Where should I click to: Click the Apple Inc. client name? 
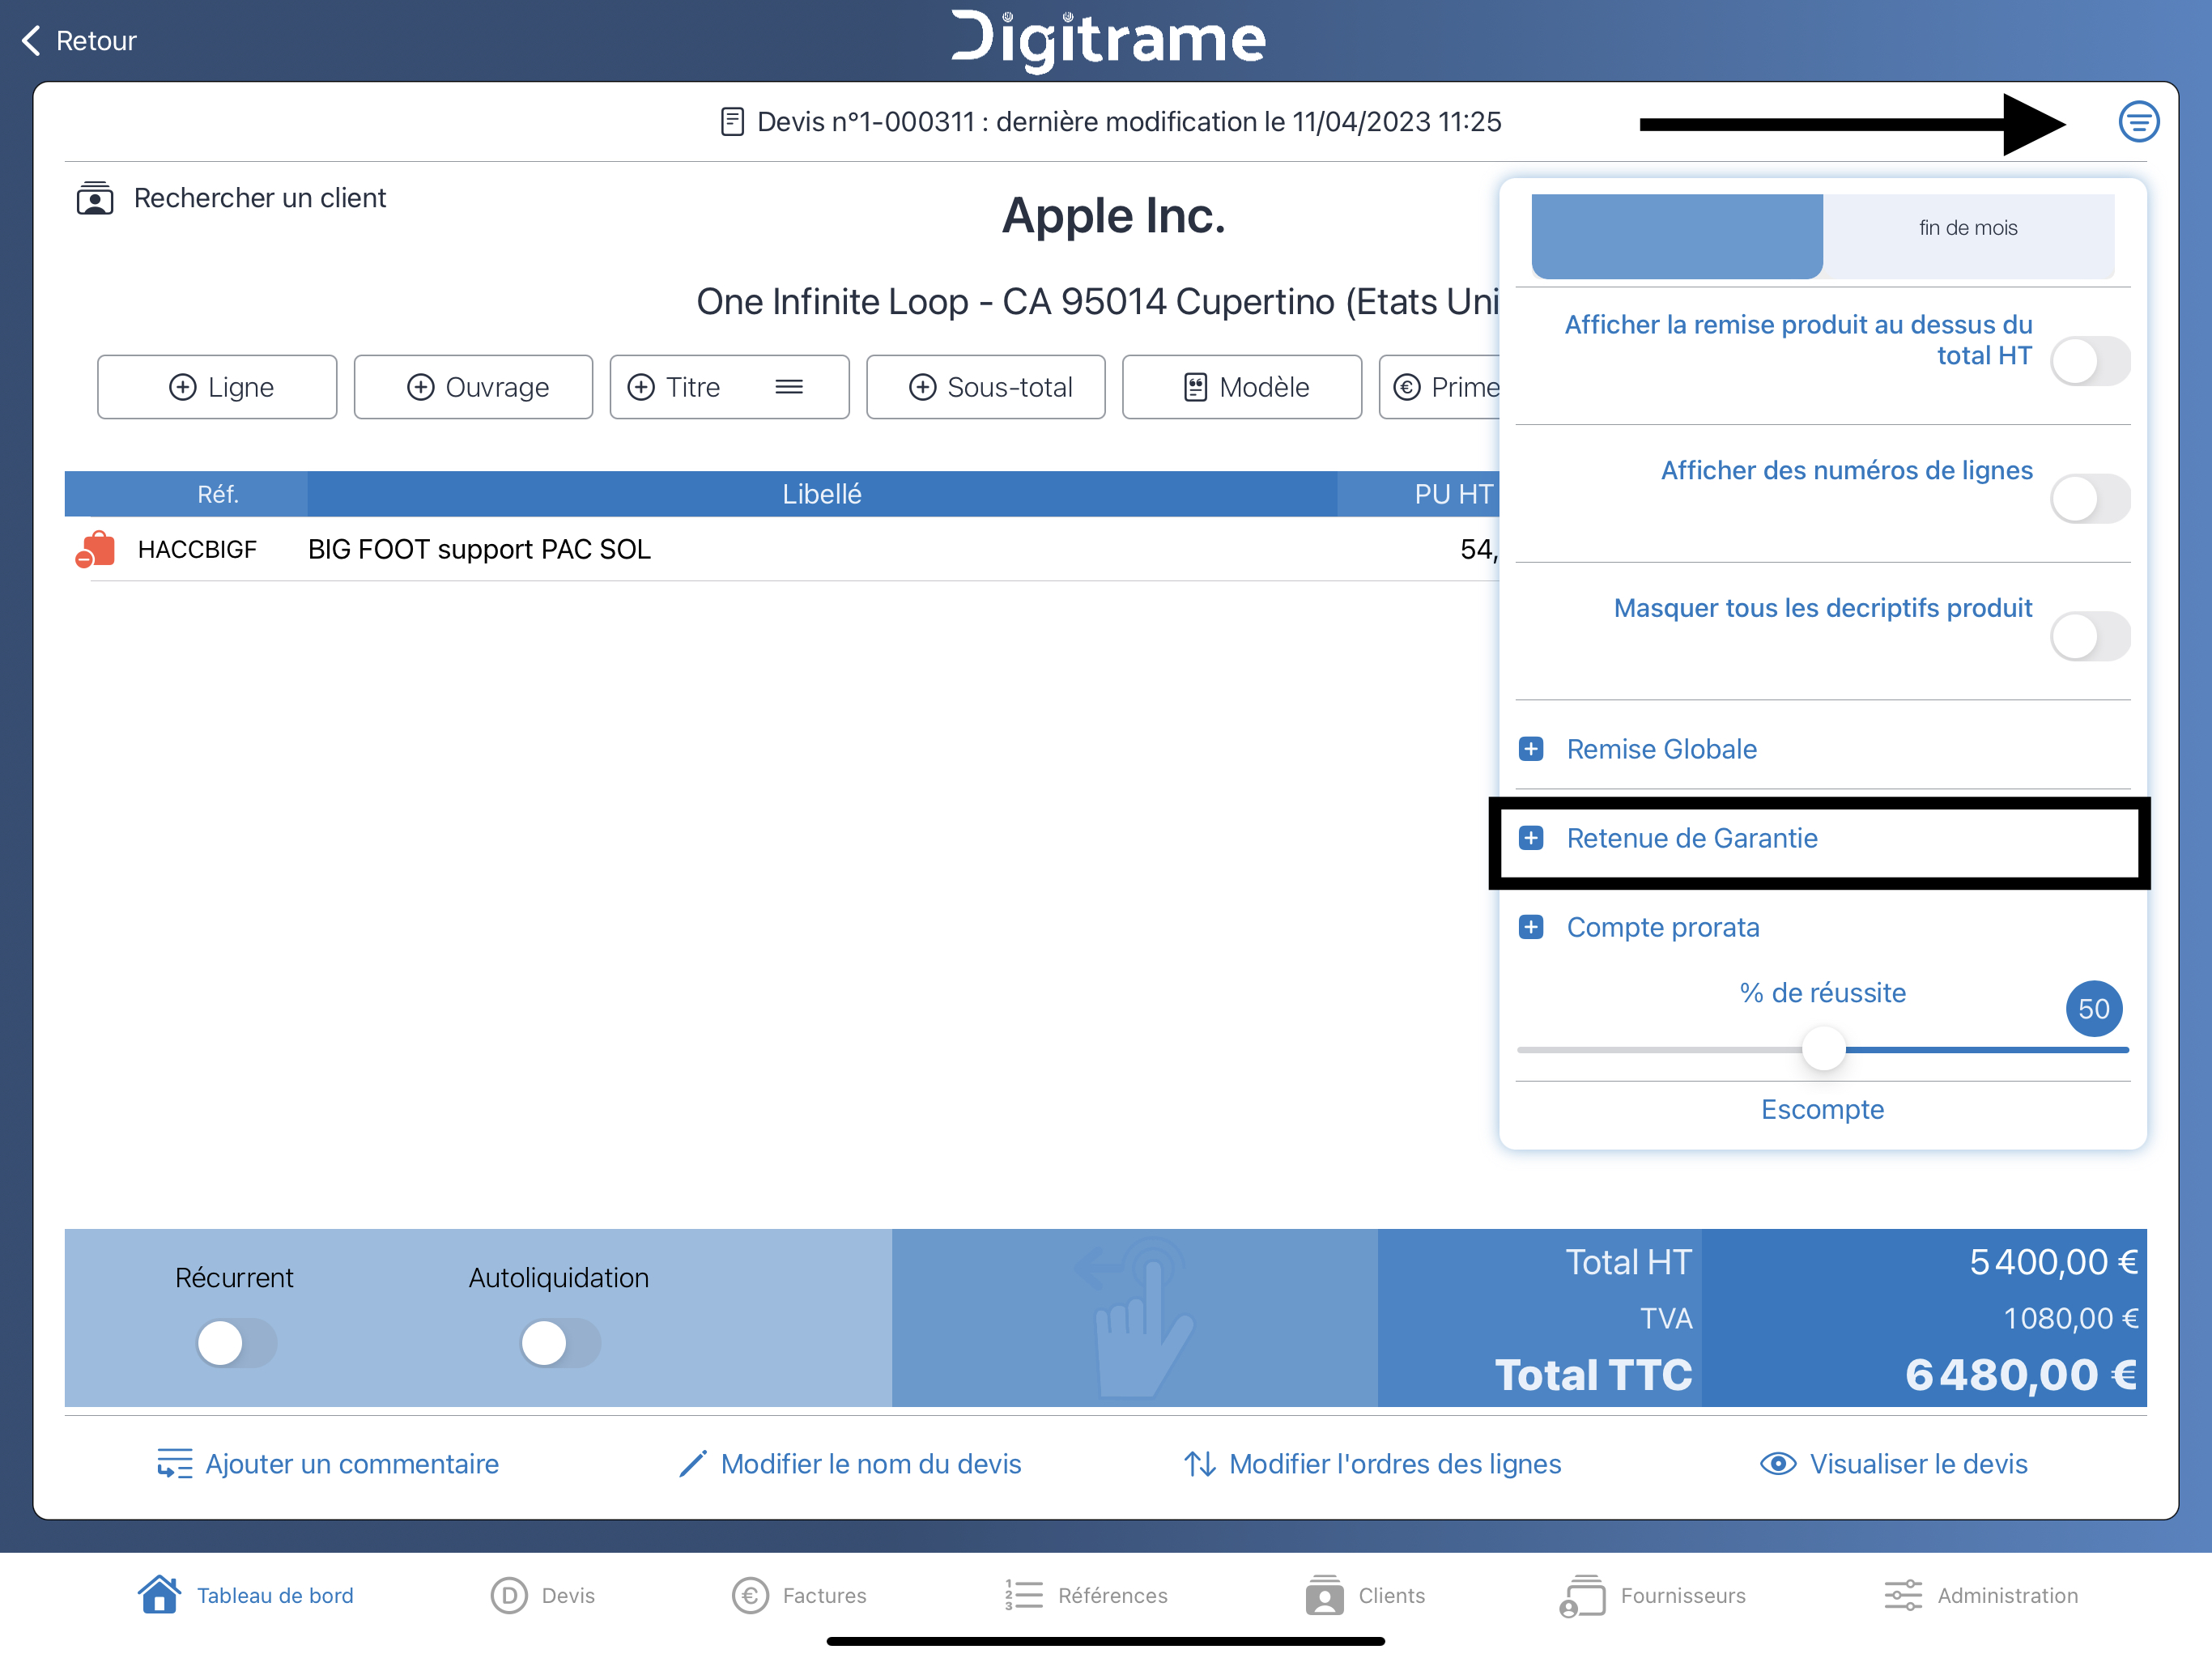[1114, 216]
